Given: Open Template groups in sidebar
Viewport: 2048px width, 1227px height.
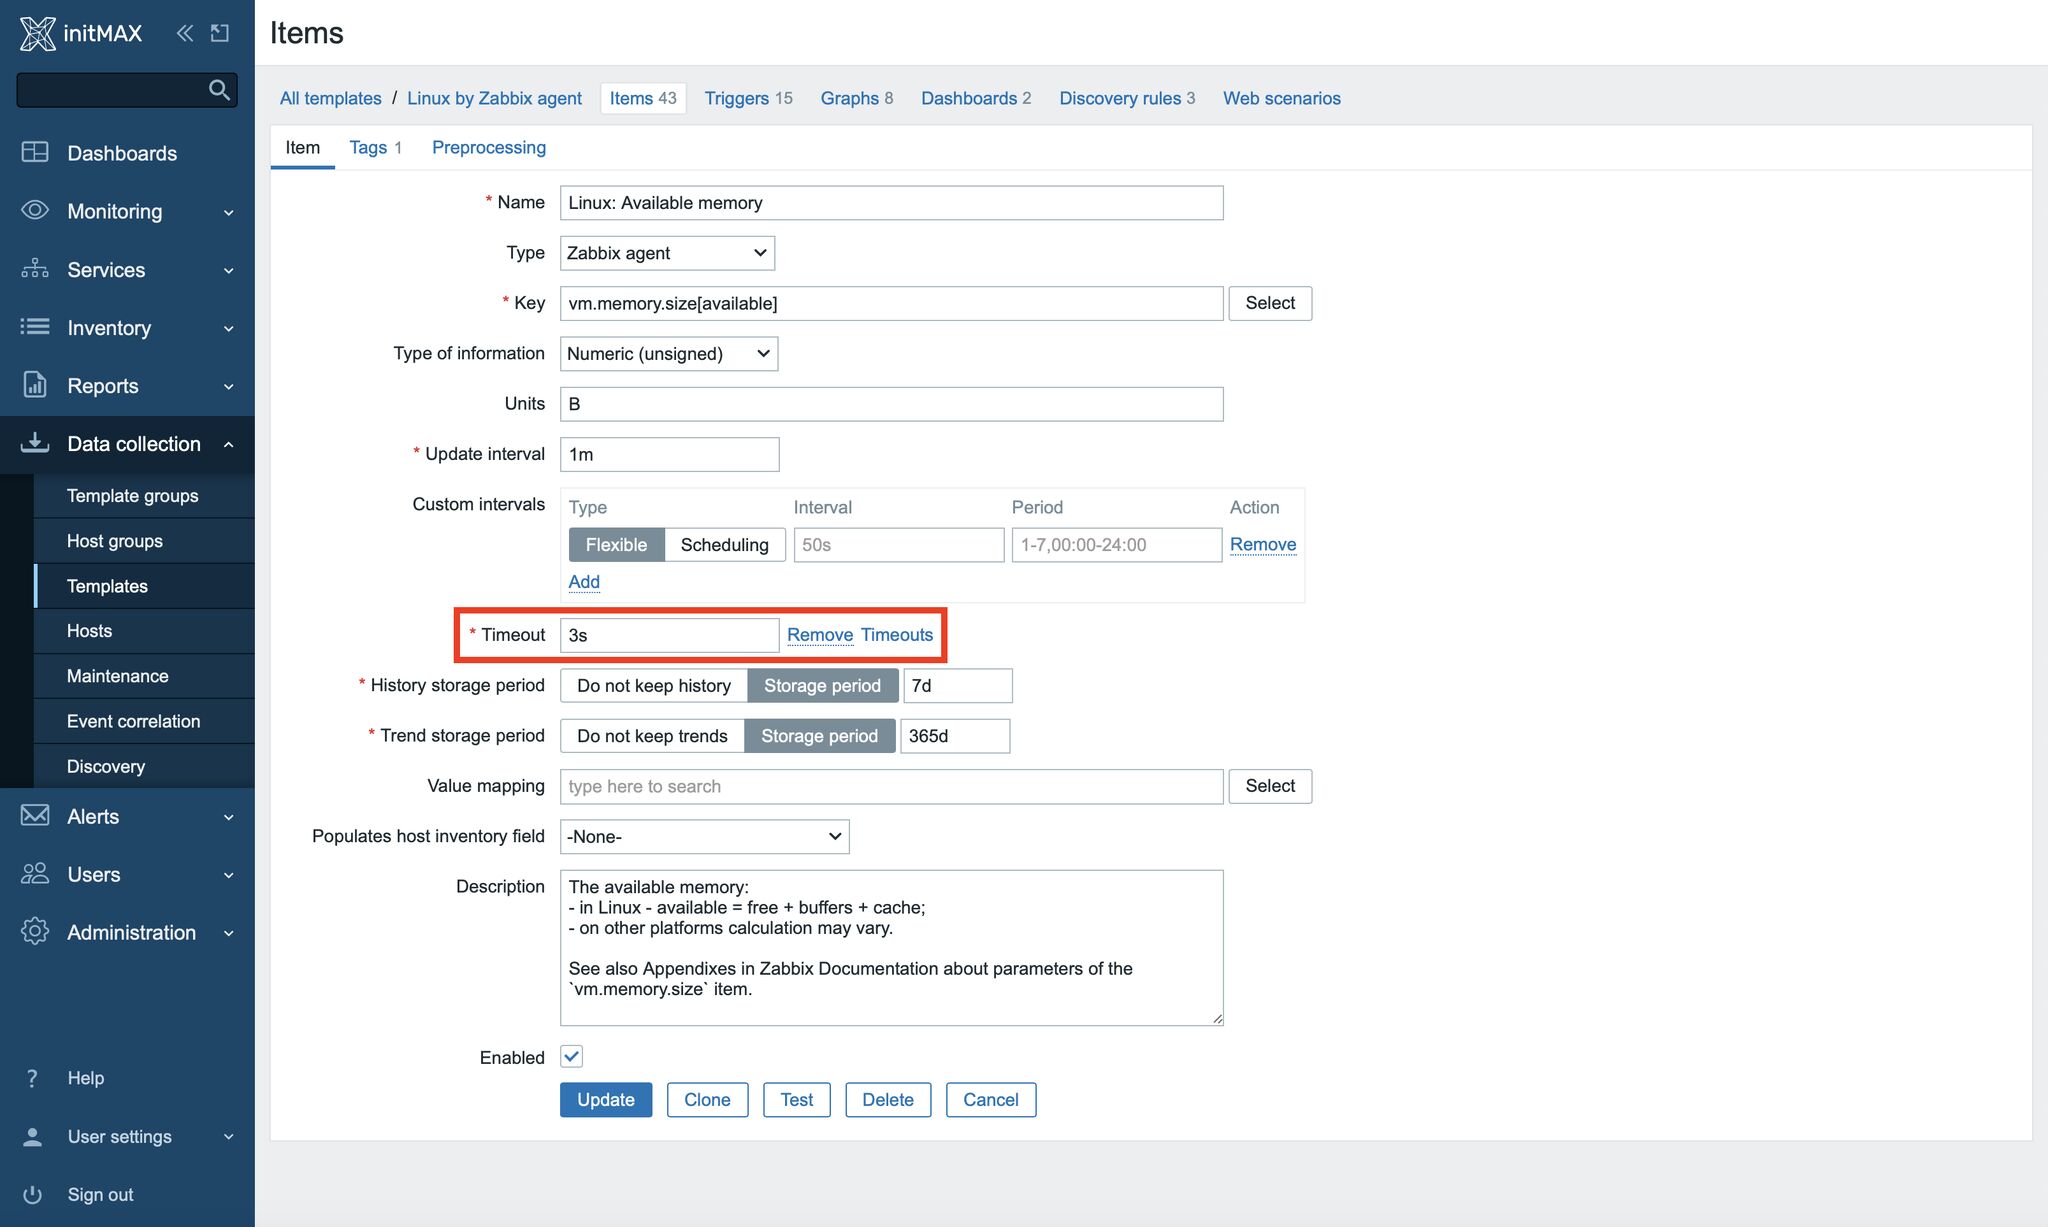Looking at the screenshot, I should click(x=133, y=496).
